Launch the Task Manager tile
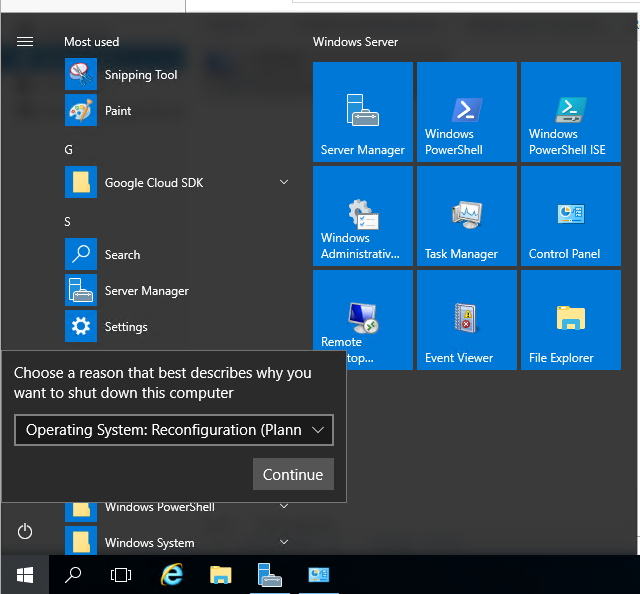 pos(466,216)
